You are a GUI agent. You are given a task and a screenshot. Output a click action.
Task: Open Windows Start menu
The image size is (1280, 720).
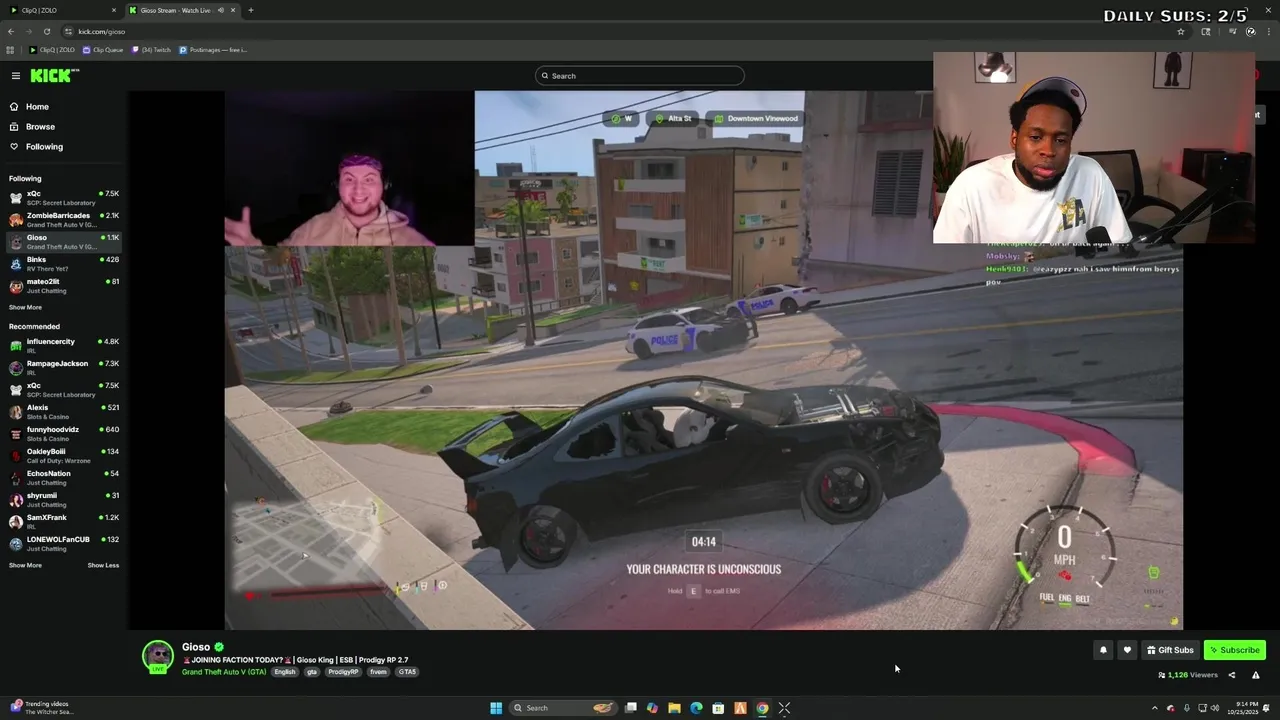coord(496,708)
